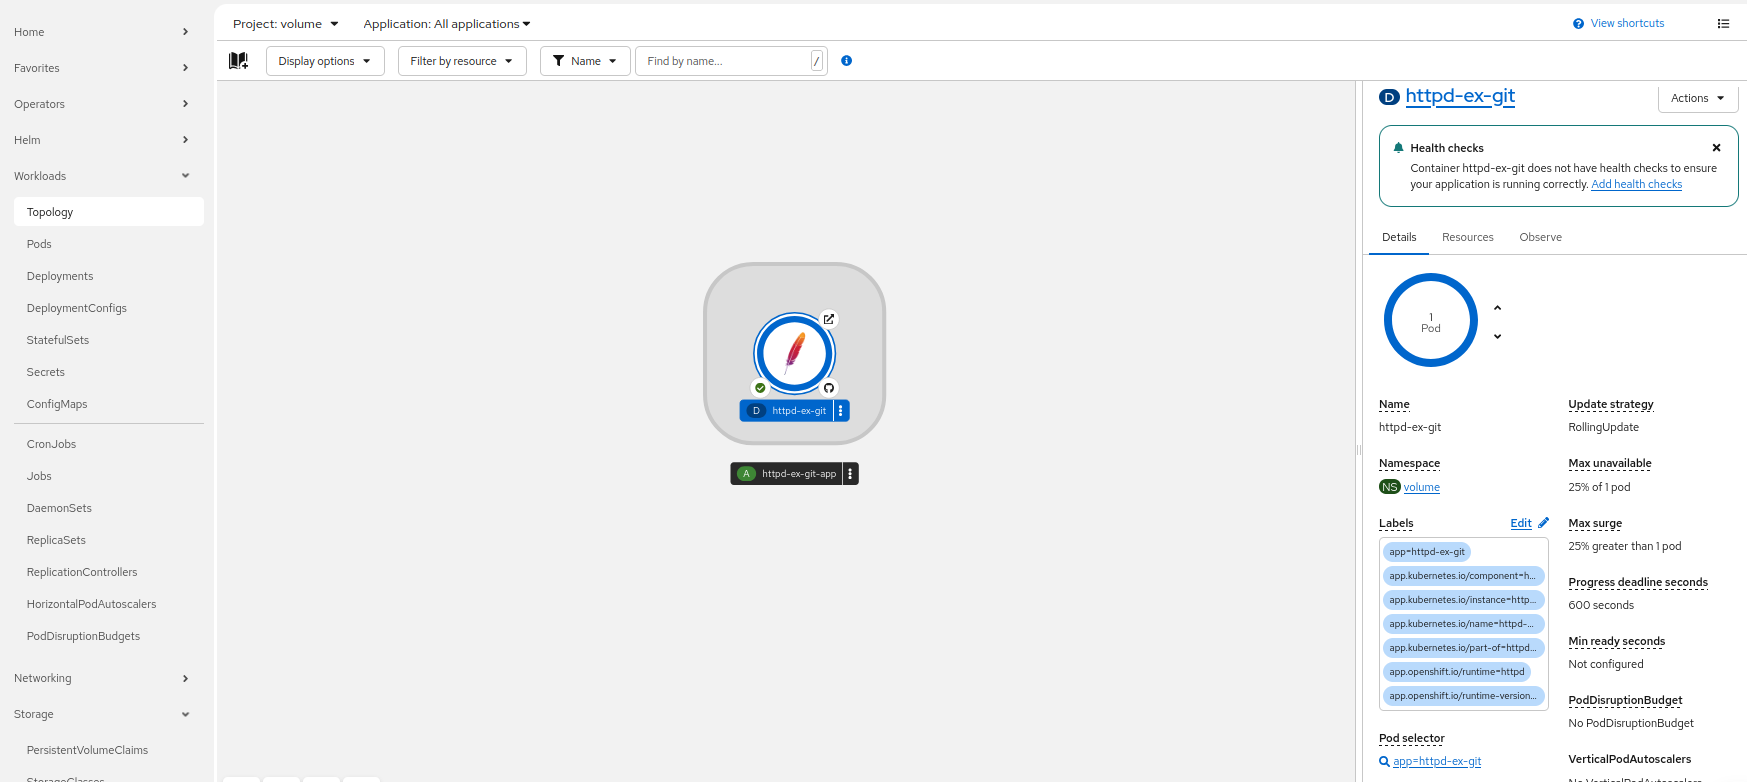
Task: Open the Name filter type dropdown
Action: coord(585,61)
